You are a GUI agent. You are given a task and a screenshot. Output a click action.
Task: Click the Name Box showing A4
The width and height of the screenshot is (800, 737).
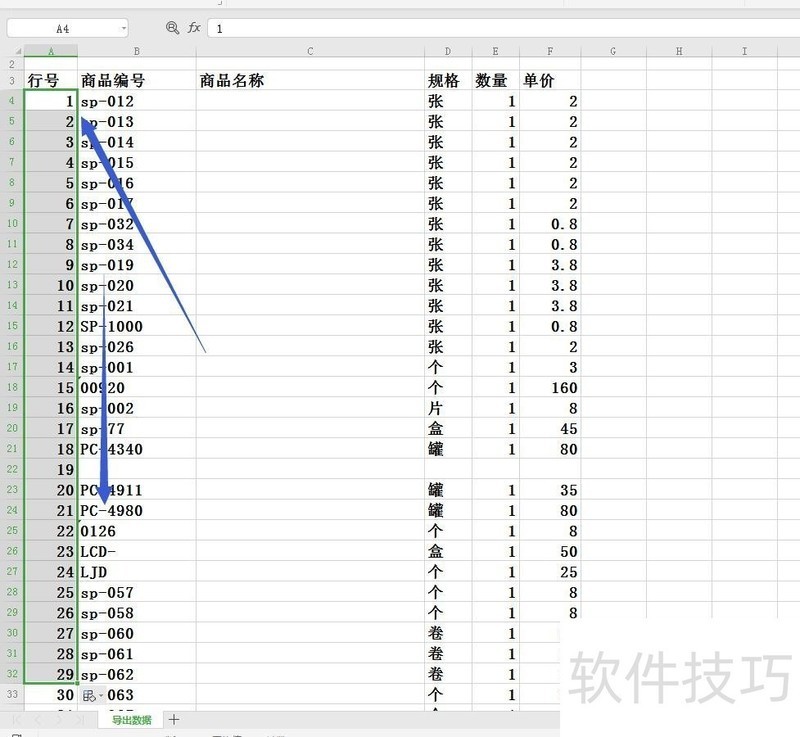(x=63, y=29)
